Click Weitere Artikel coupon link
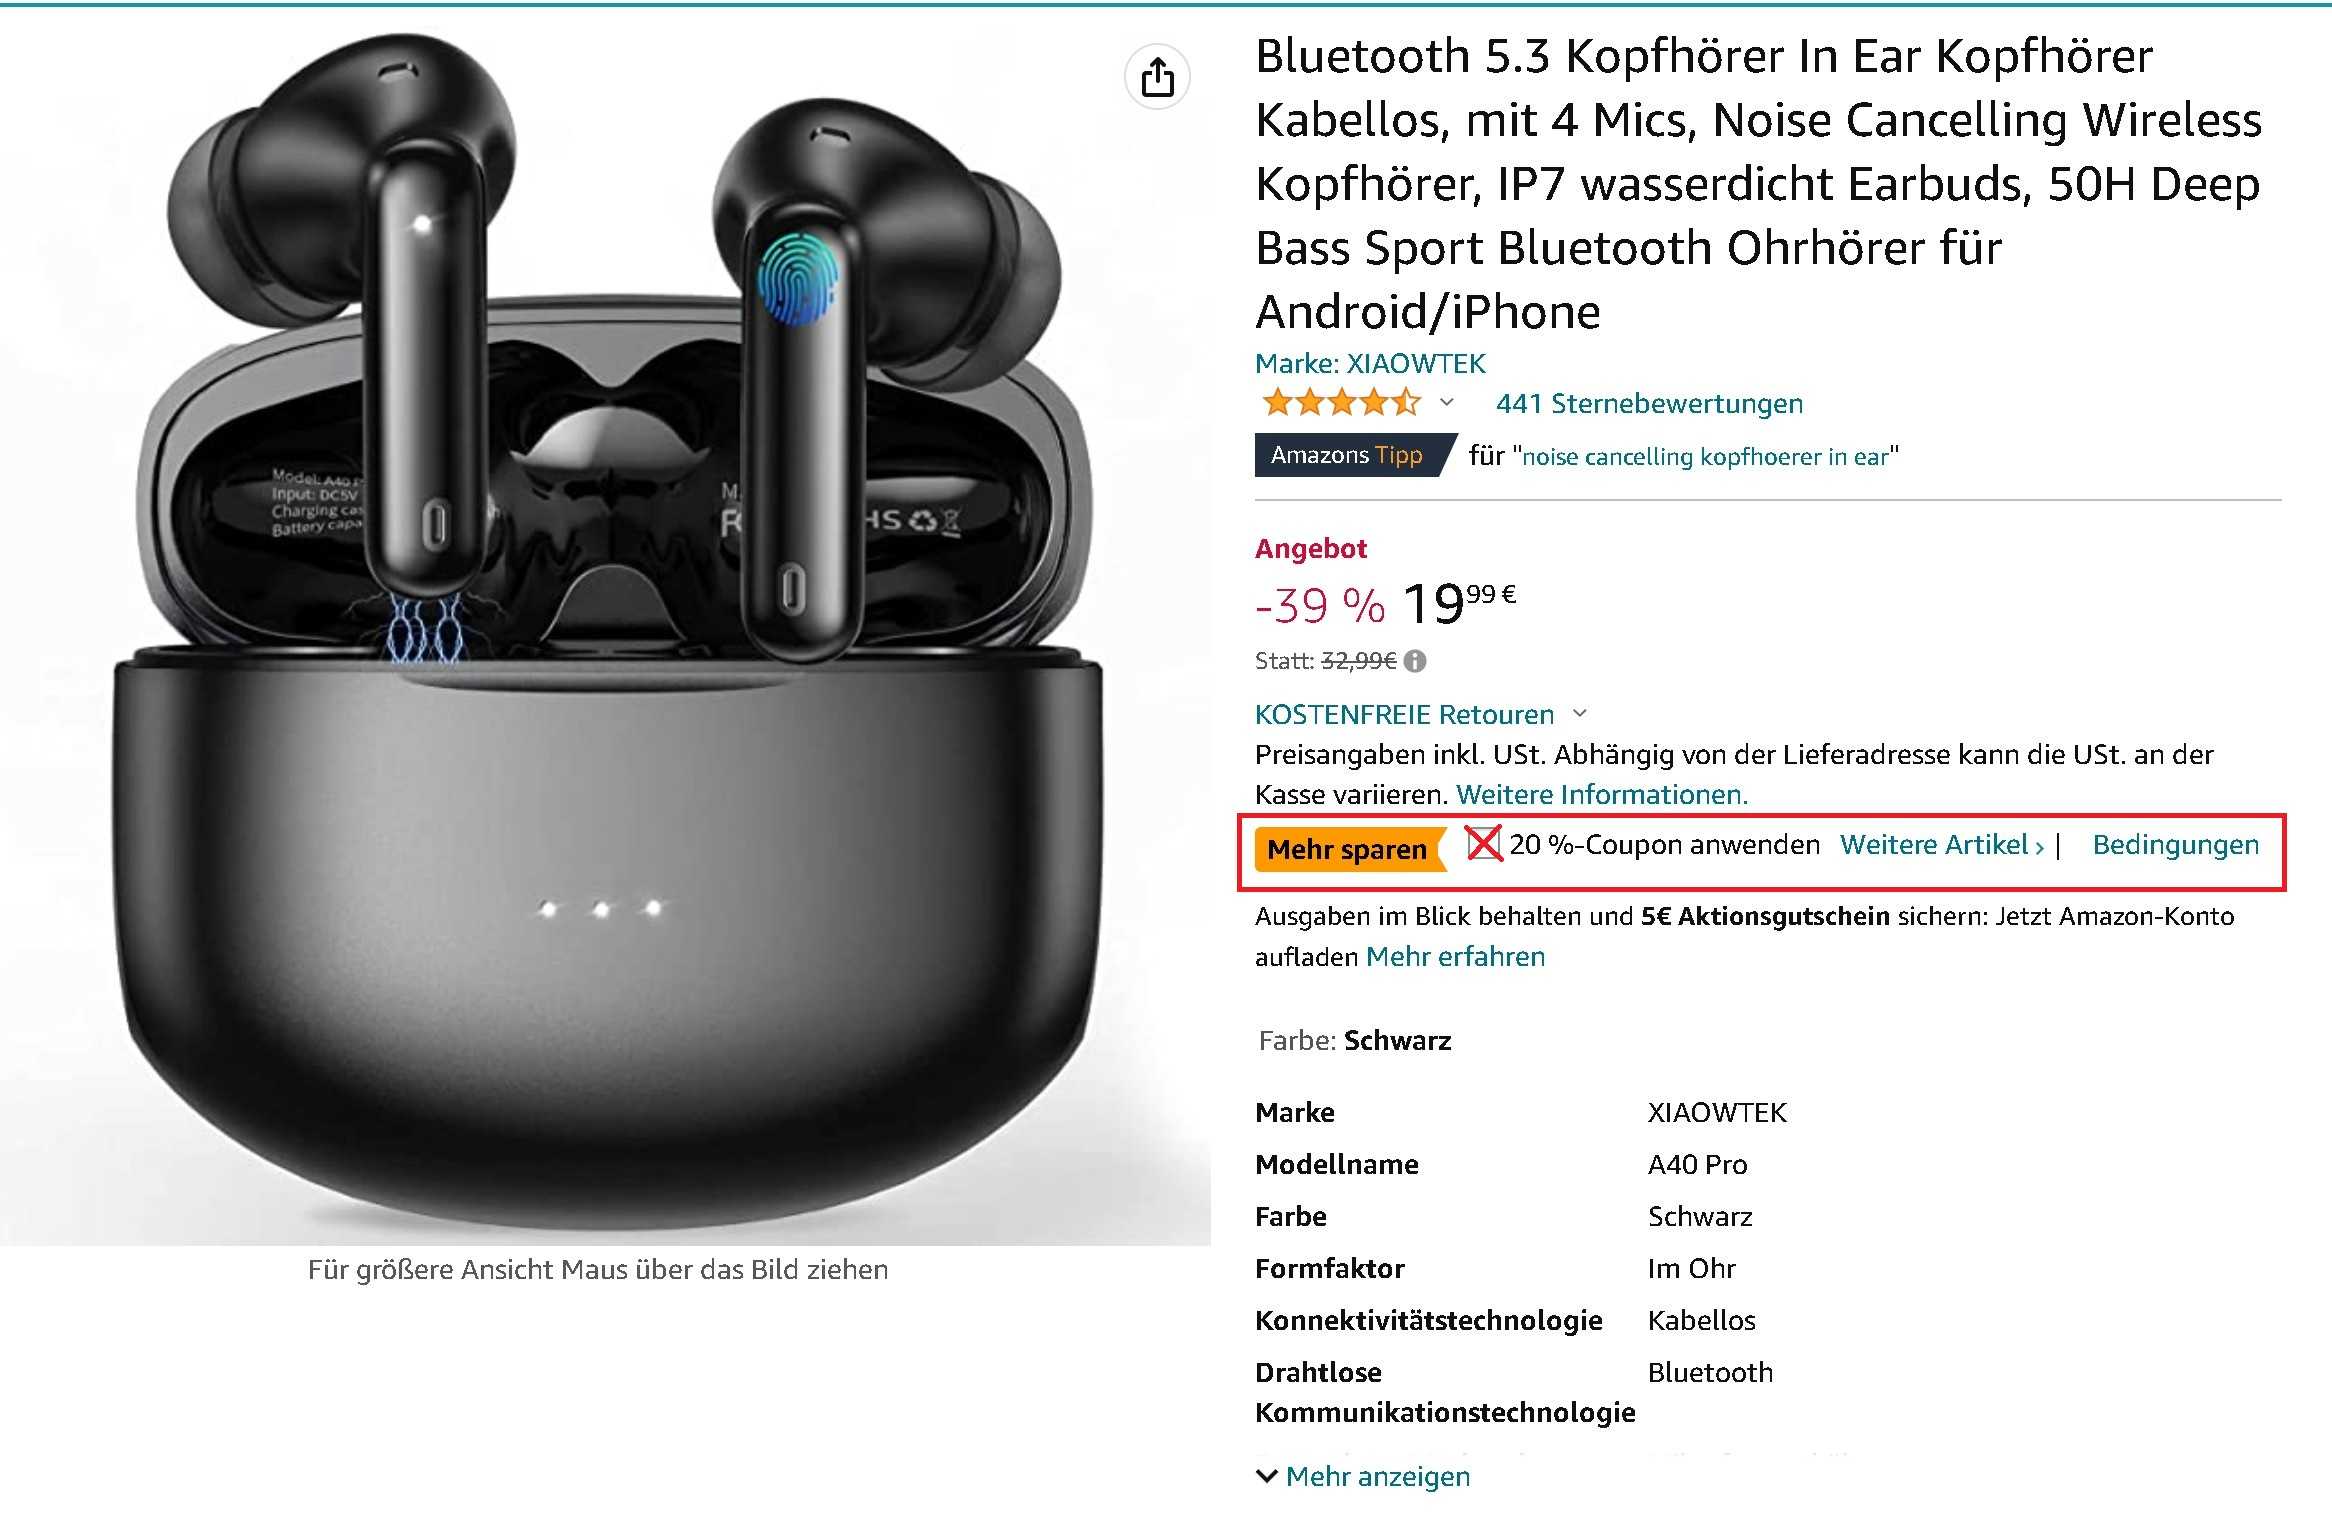This screenshot has width=2332, height=1513. pyautogui.click(x=1942, y=844)
